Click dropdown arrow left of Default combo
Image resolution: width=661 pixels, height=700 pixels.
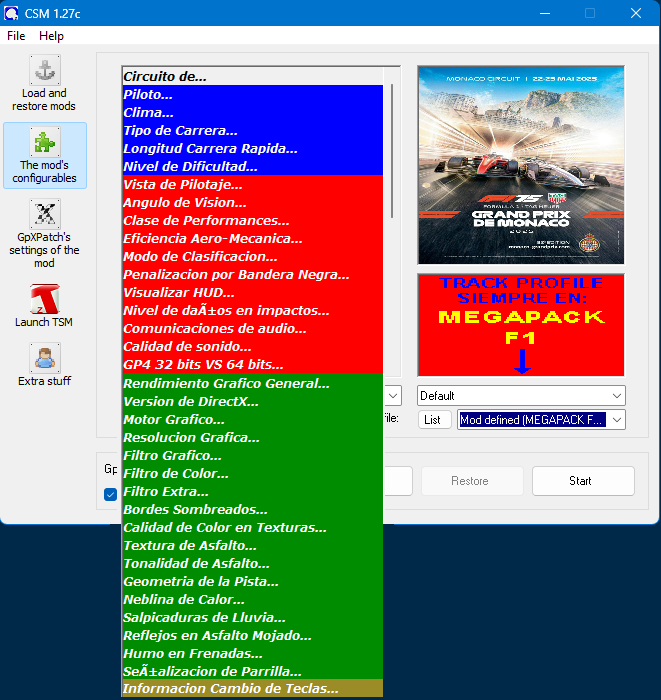pos(393,396)
